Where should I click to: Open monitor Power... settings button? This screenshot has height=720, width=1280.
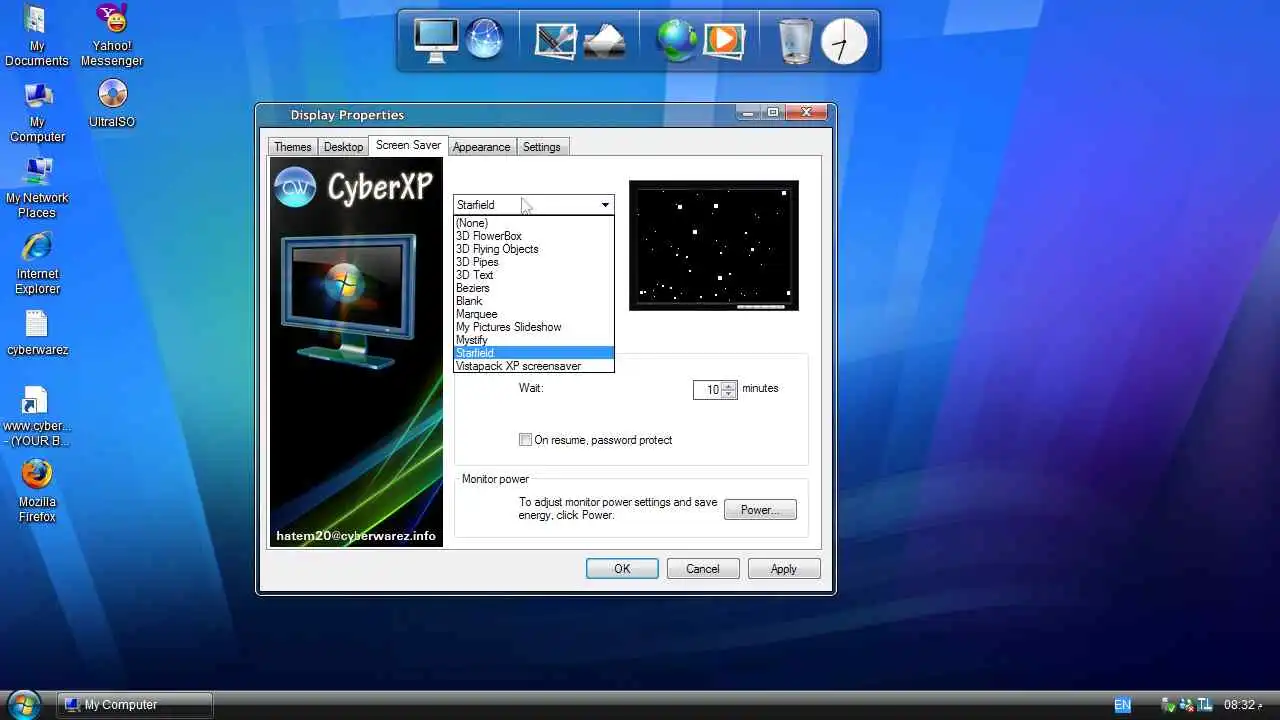click(760, 510)
